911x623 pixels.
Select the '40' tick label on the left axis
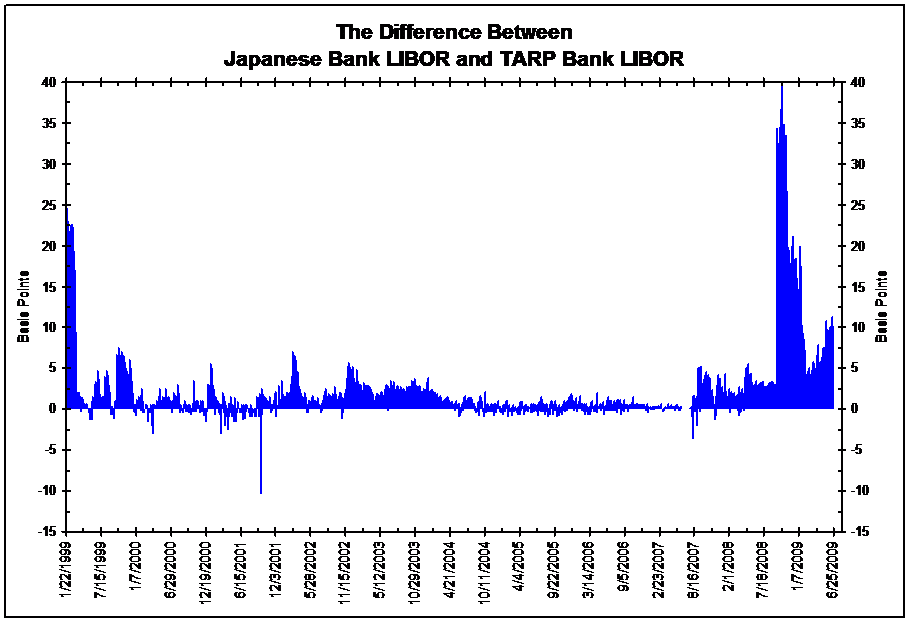coord(50,82)
